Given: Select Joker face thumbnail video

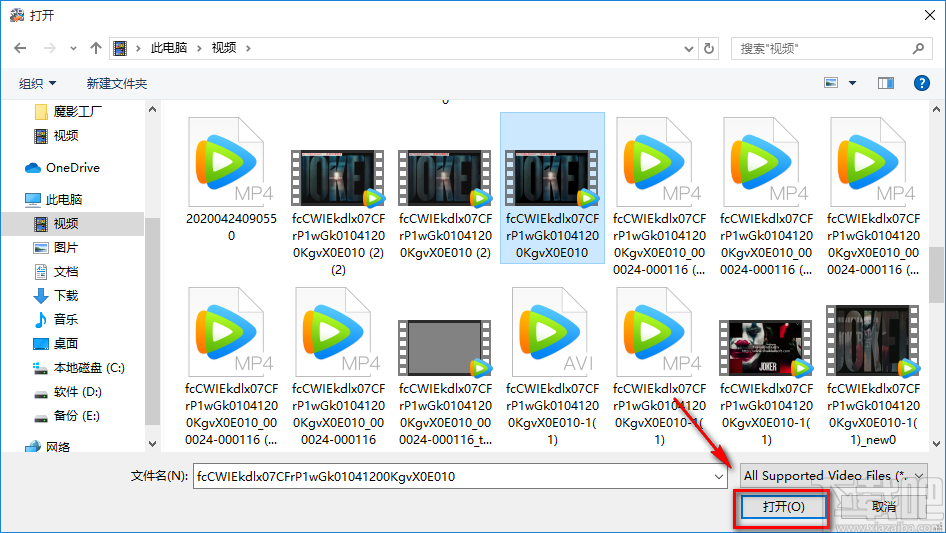Looking at the screenshot, I should 766,348.
